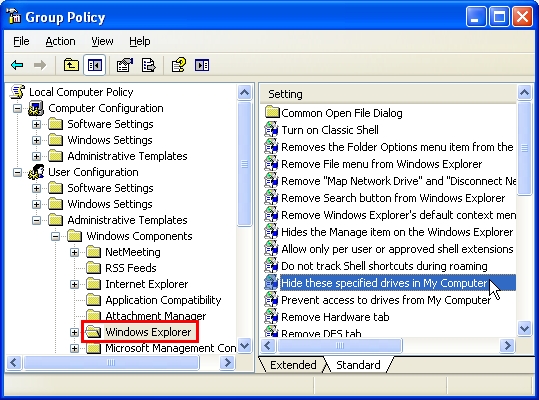Select Allow only per user or approved shell extensions
The width and height of the screenshot is (539, 400).
point(397,249)
